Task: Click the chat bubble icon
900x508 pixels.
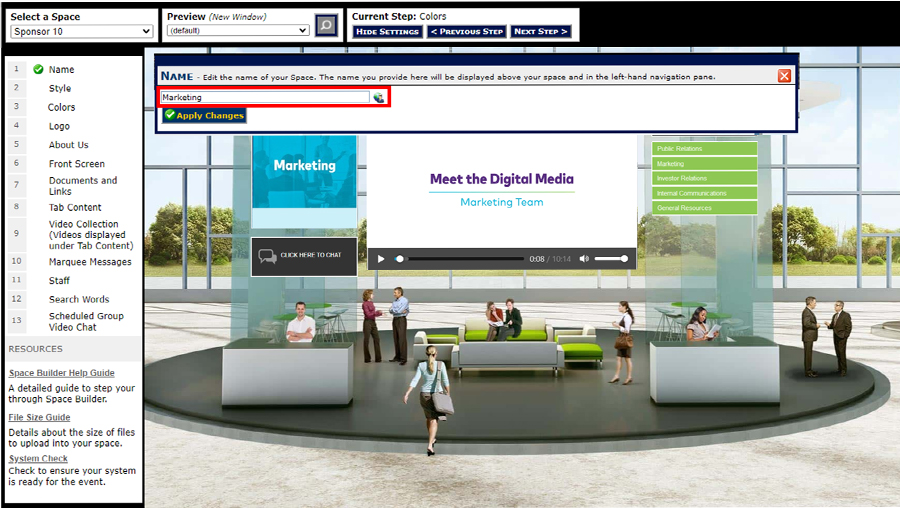Action: click(x=268, y=256)
